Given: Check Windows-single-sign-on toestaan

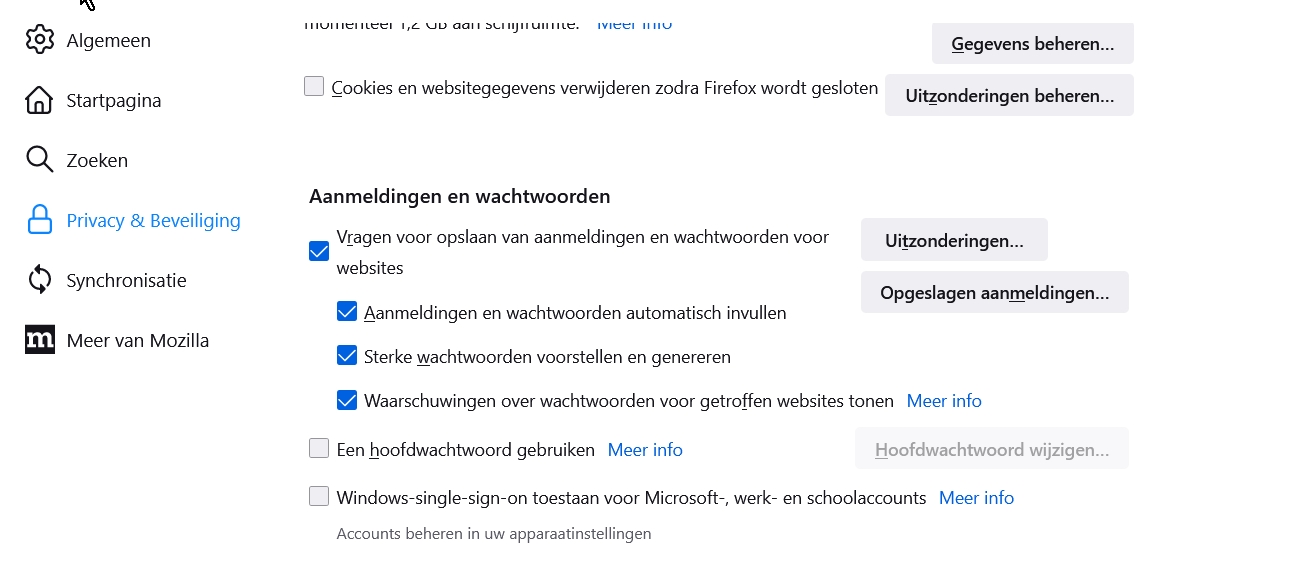Looking at the screenshot, I should tap(318, 495).
